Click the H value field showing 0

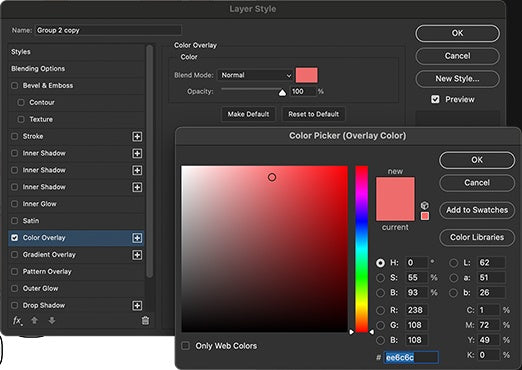(x=417, y=263)
